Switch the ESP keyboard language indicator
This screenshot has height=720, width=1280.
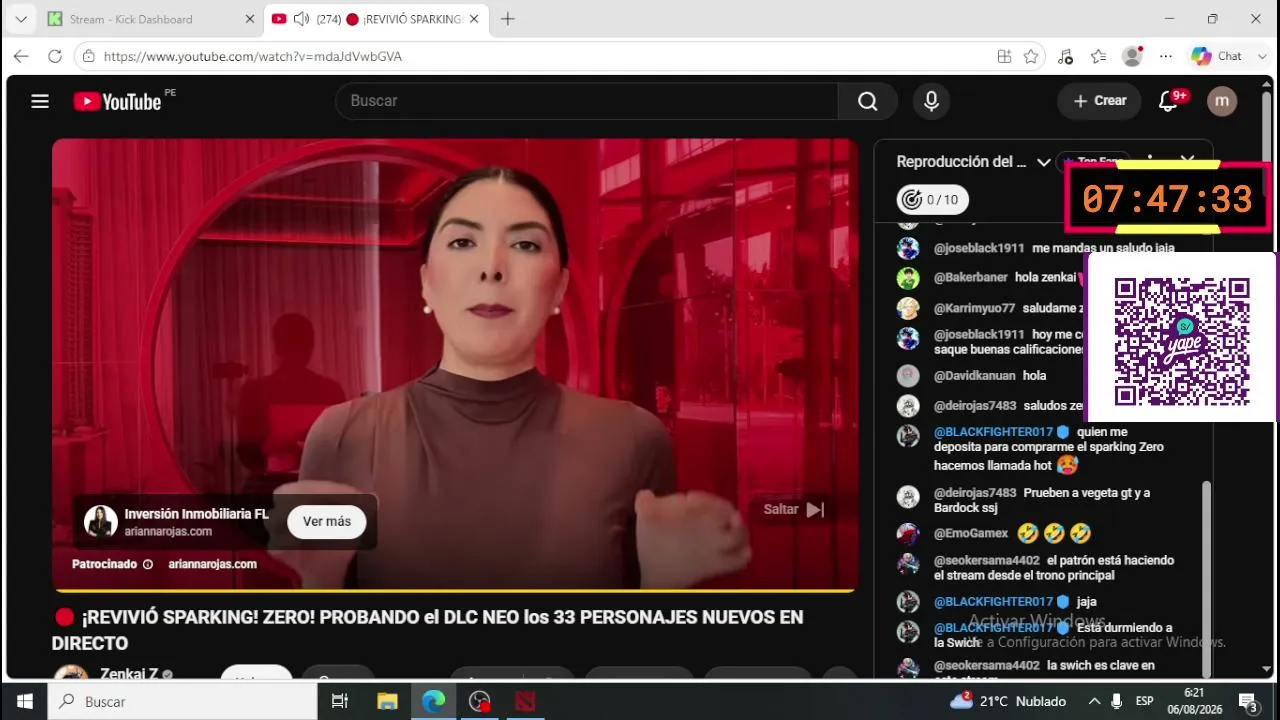click(x=1144, y=701)
